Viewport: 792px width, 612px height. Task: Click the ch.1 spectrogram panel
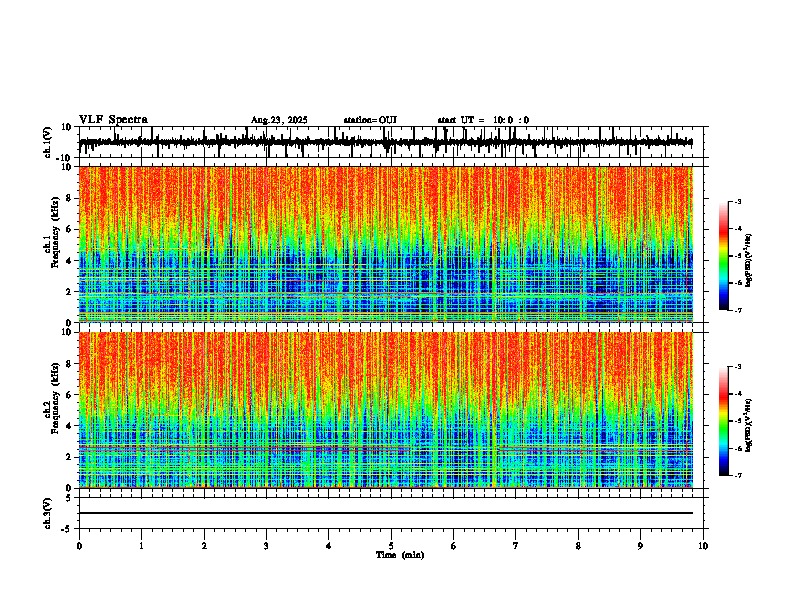coord(386,244)
